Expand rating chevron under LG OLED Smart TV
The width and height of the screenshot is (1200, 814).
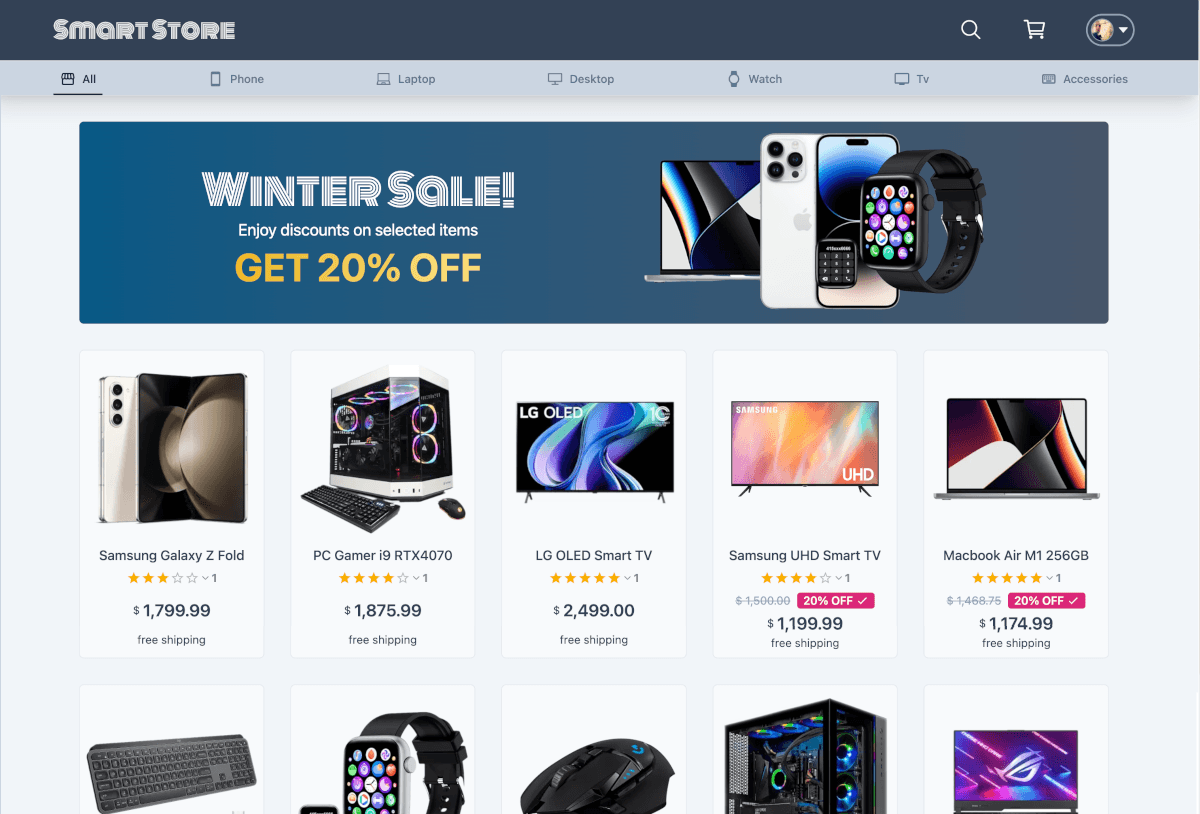(628, 578)
